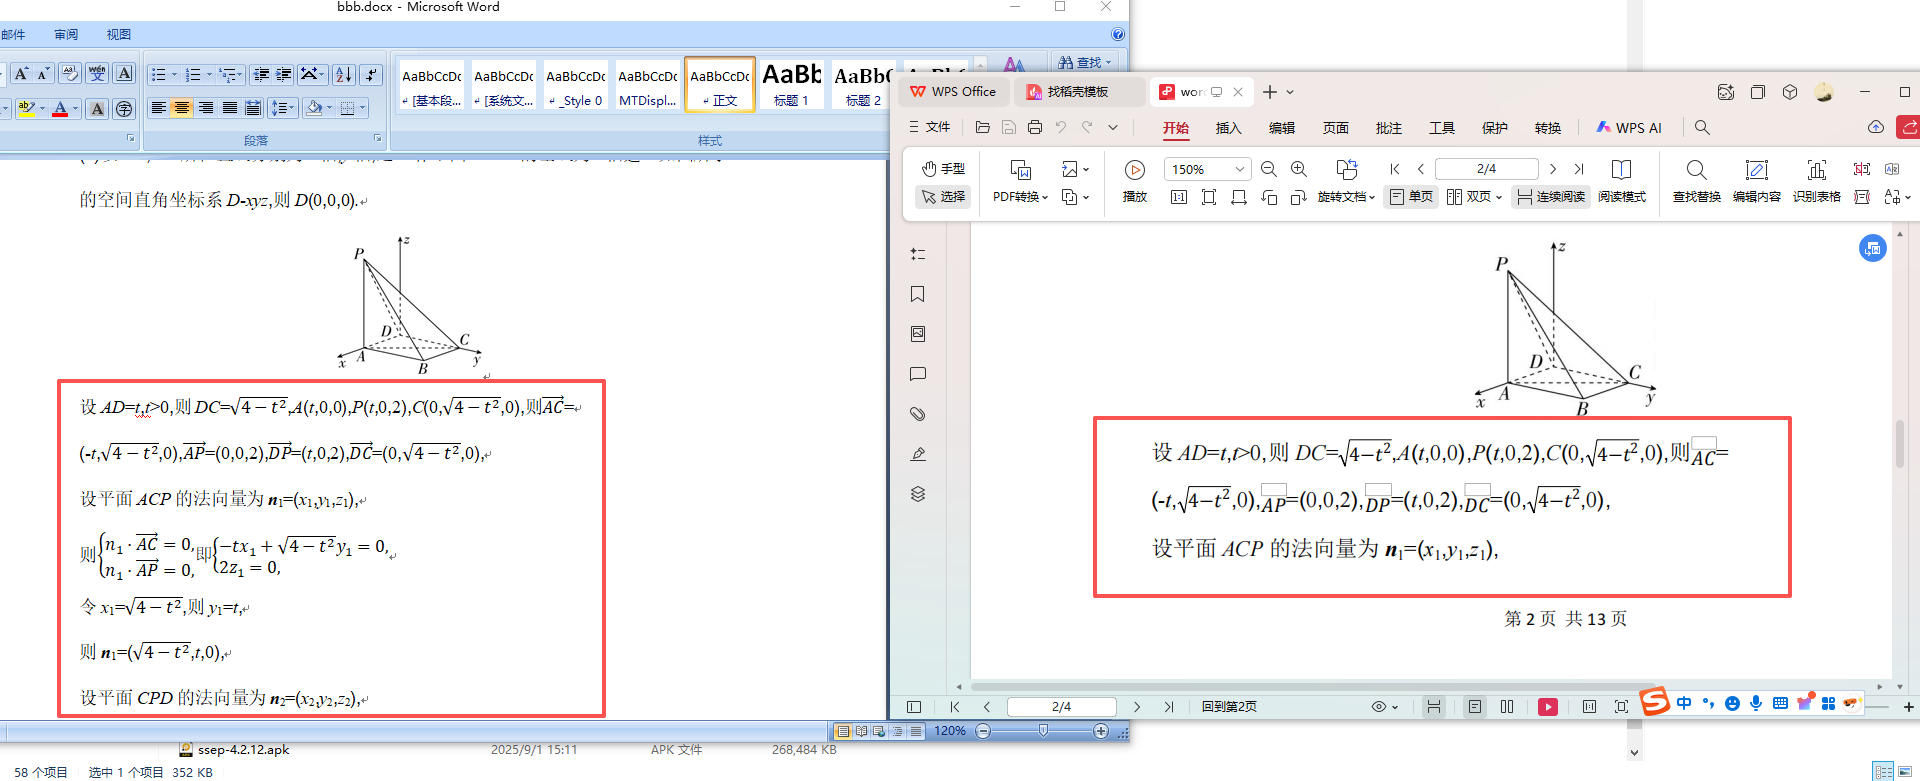
Task: Click the print icon in WPS quick toolbar
Action: [x=1035, y=127]
